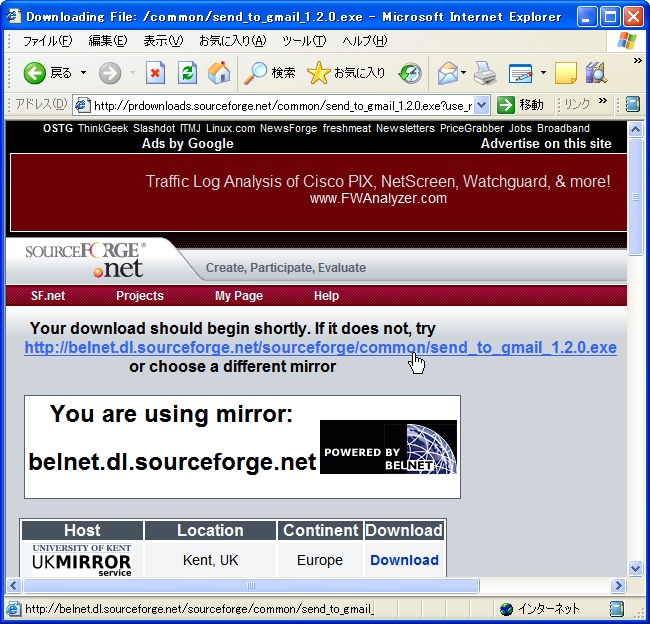
Task: Click the yellow note Discuss icon
Action: click(x=565, y=73)
